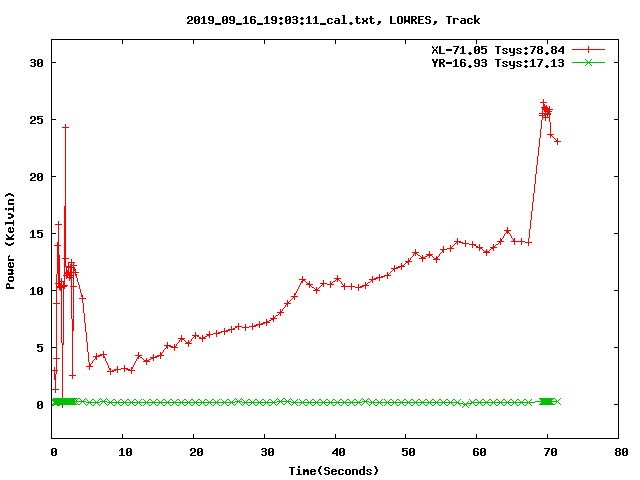
Task: Click the x-axis tick label "70"
Action: pyautogui.click(x=550, y=452)
